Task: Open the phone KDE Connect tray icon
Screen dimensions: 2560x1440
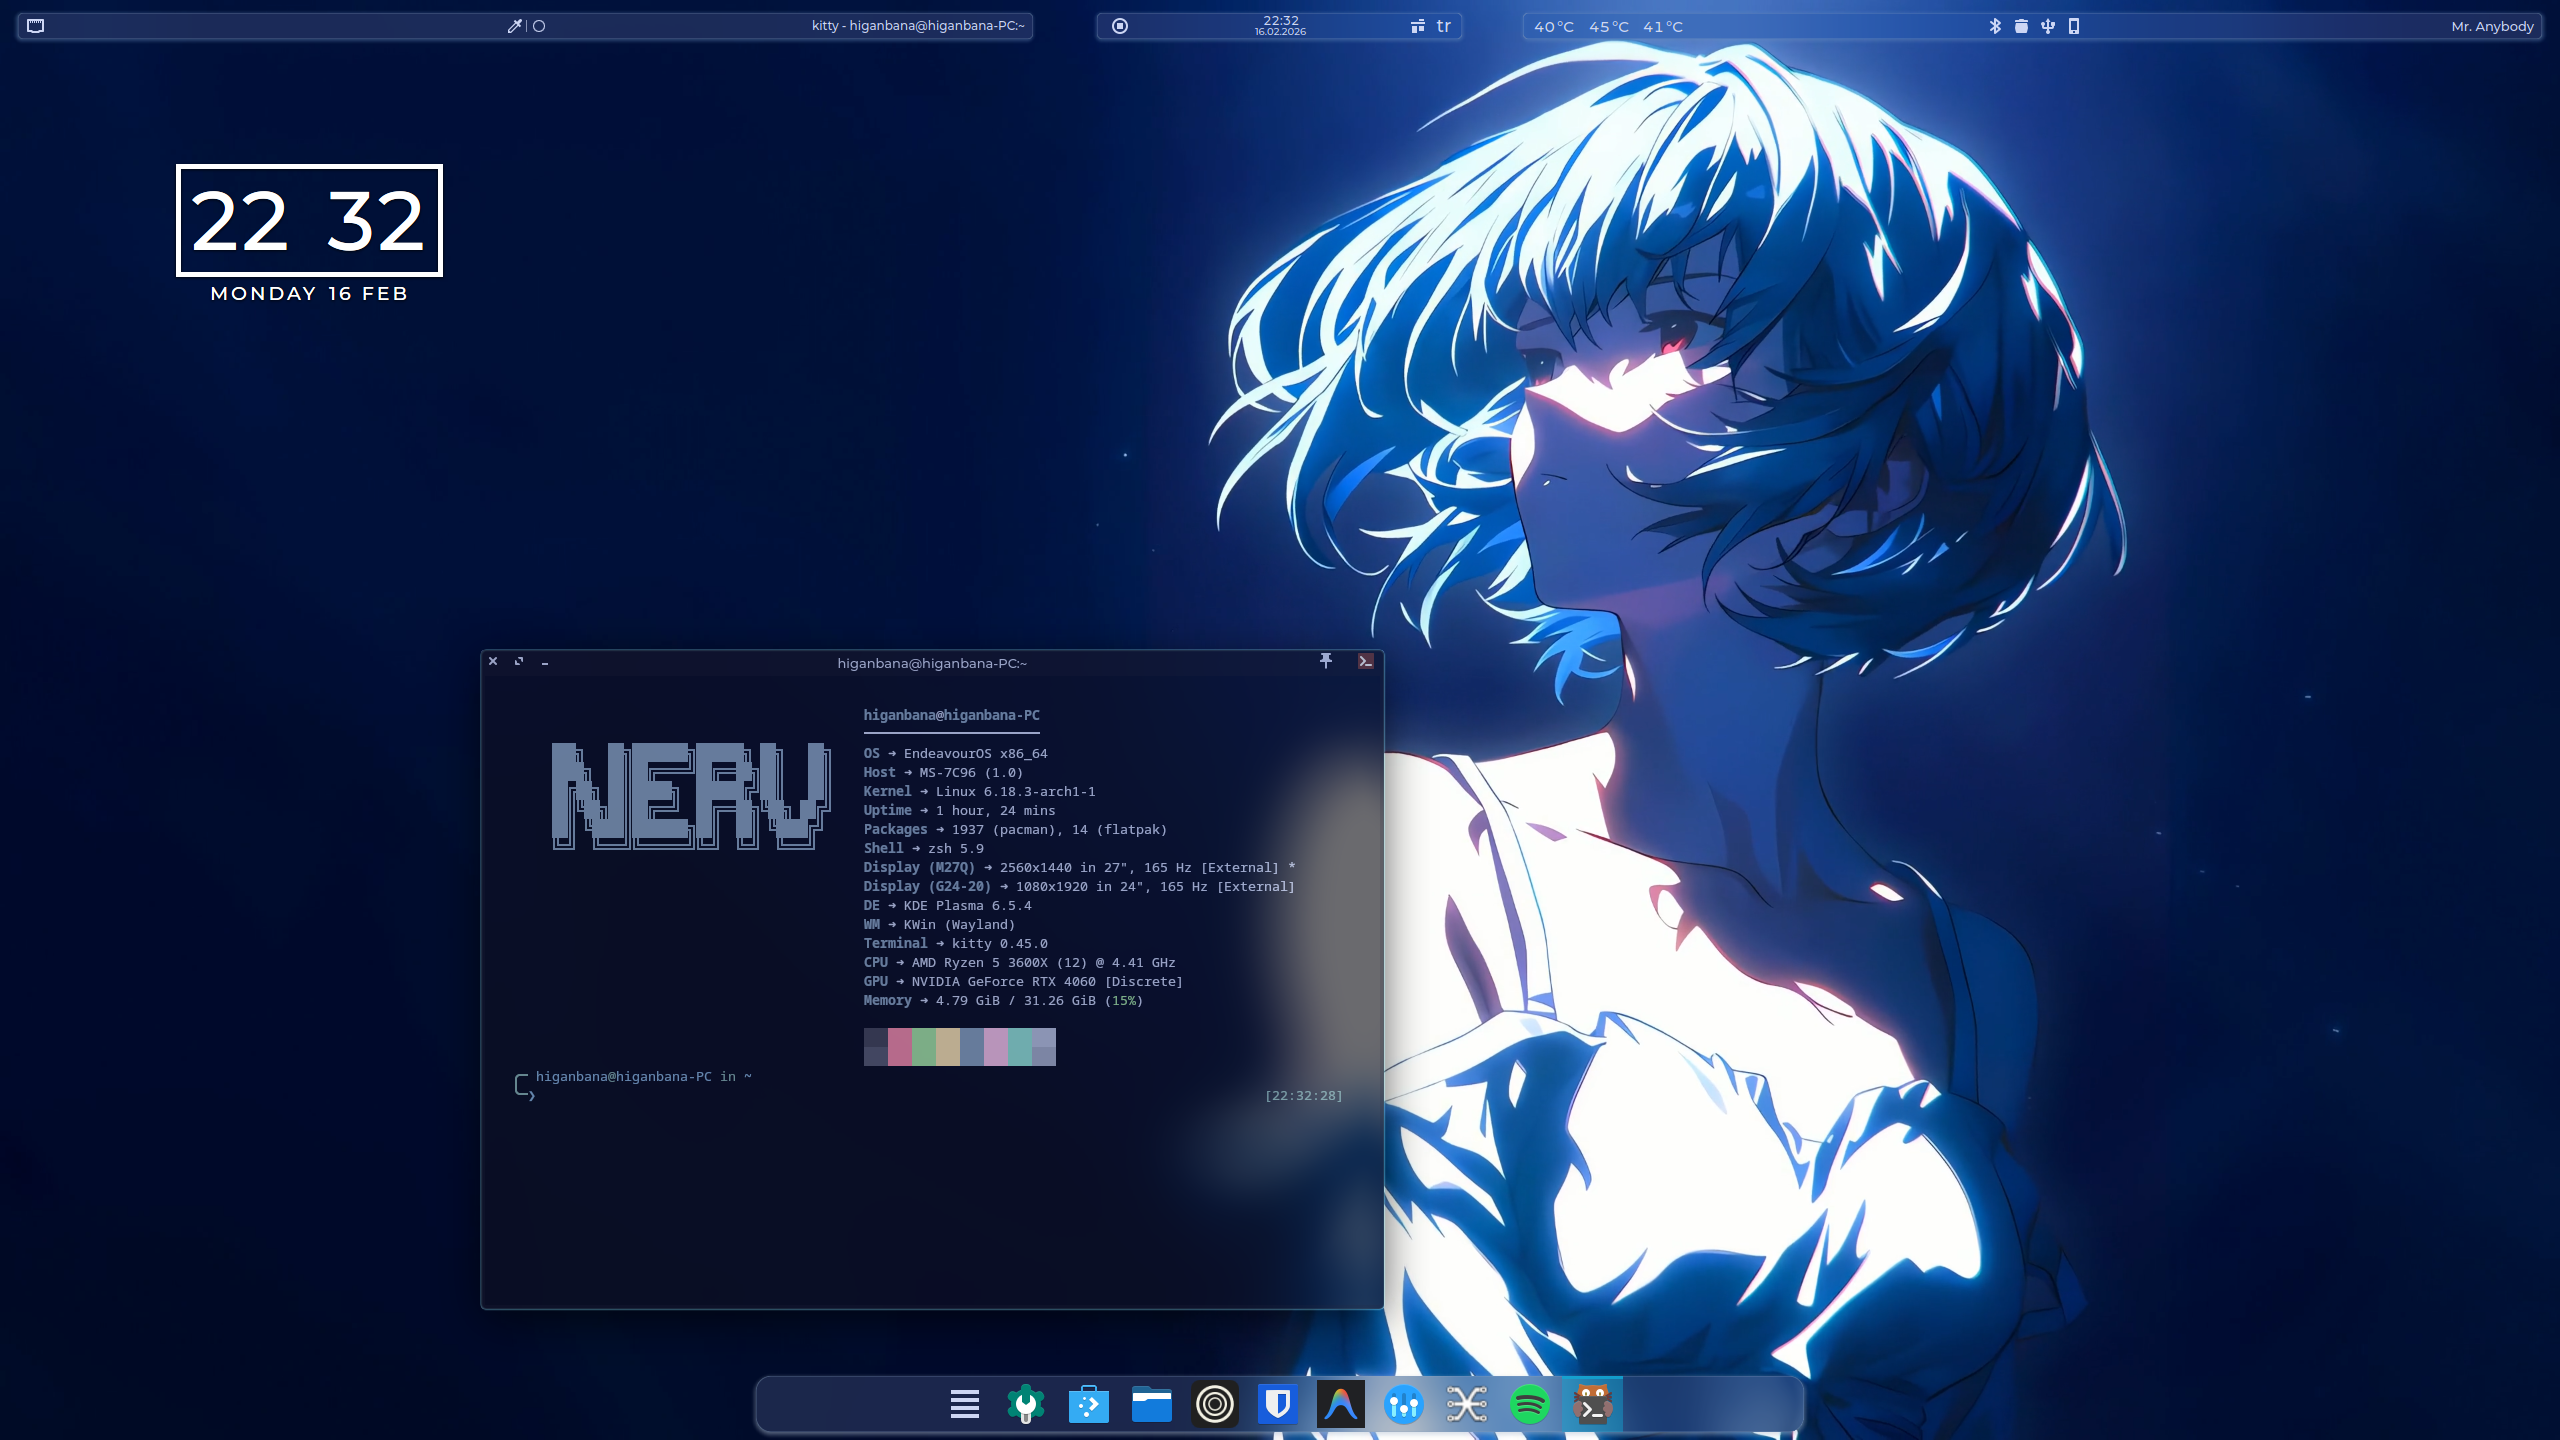Action: pyautogui.click(x=2074, y=26)
